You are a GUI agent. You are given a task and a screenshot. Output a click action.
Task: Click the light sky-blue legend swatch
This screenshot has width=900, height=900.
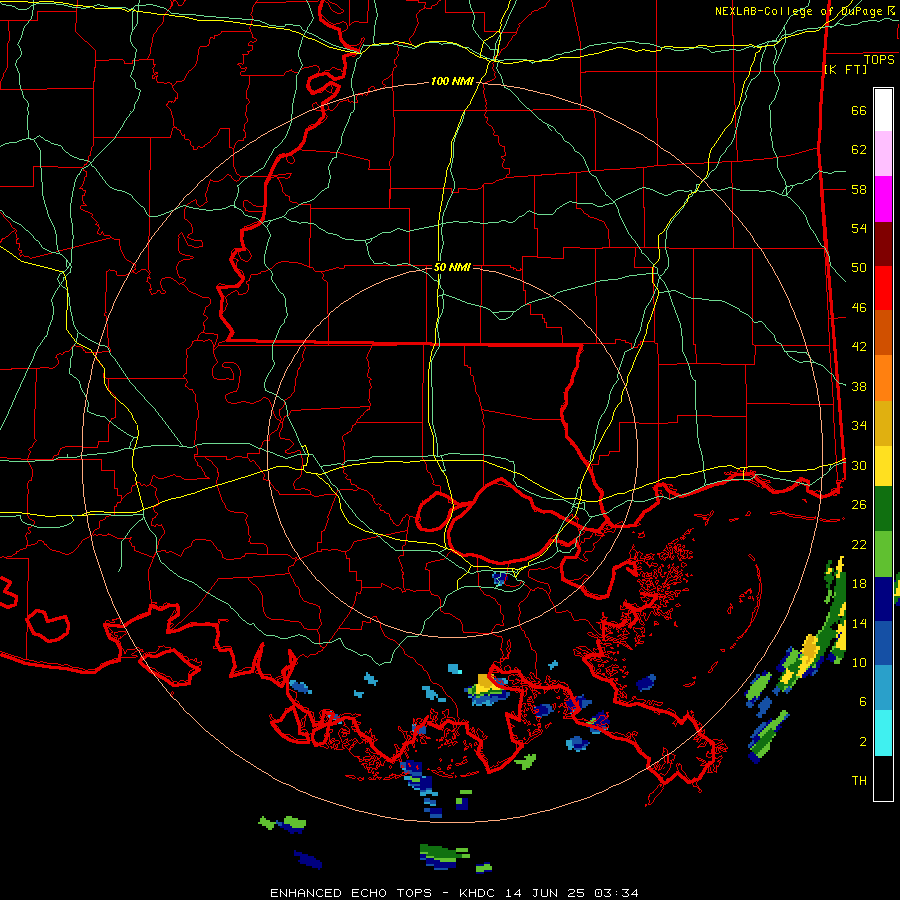coord(883,688)
